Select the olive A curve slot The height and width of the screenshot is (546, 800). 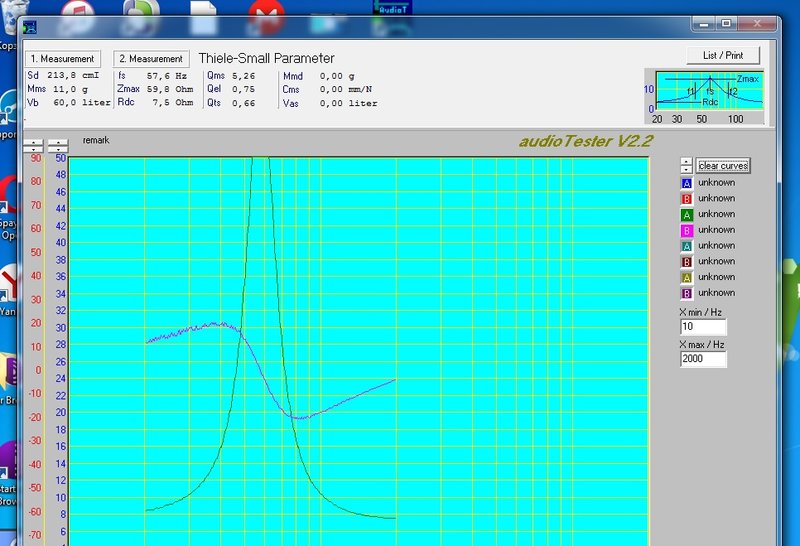coord(687,278)
